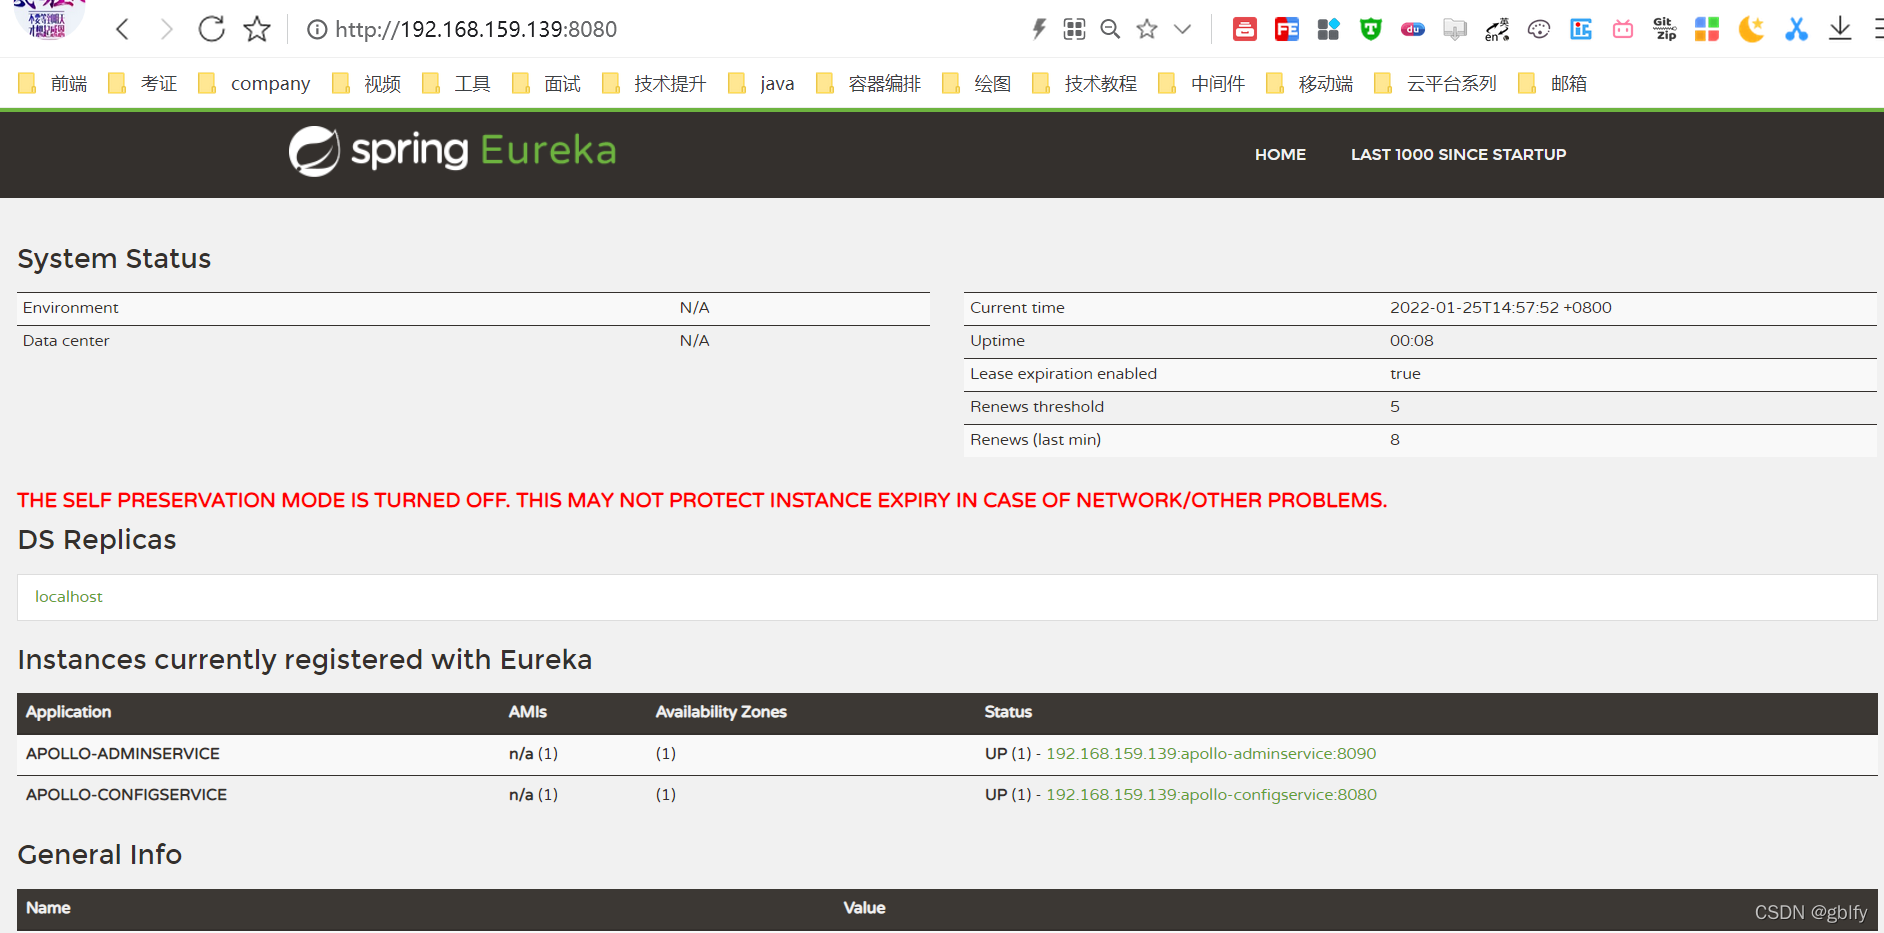Click the zoom-out magnifier icon
The width and height of the screenshot is (1884, 933).
point(1110,29)
